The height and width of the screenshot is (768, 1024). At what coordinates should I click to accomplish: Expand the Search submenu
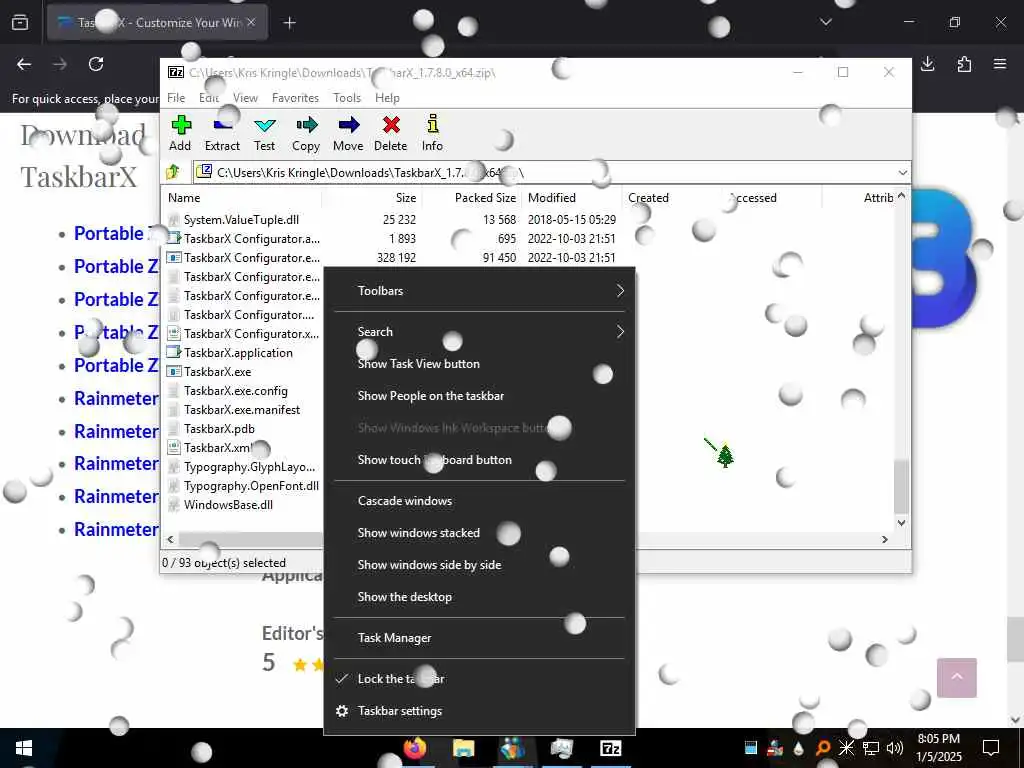pyautogui.click(x=479, y=332)
